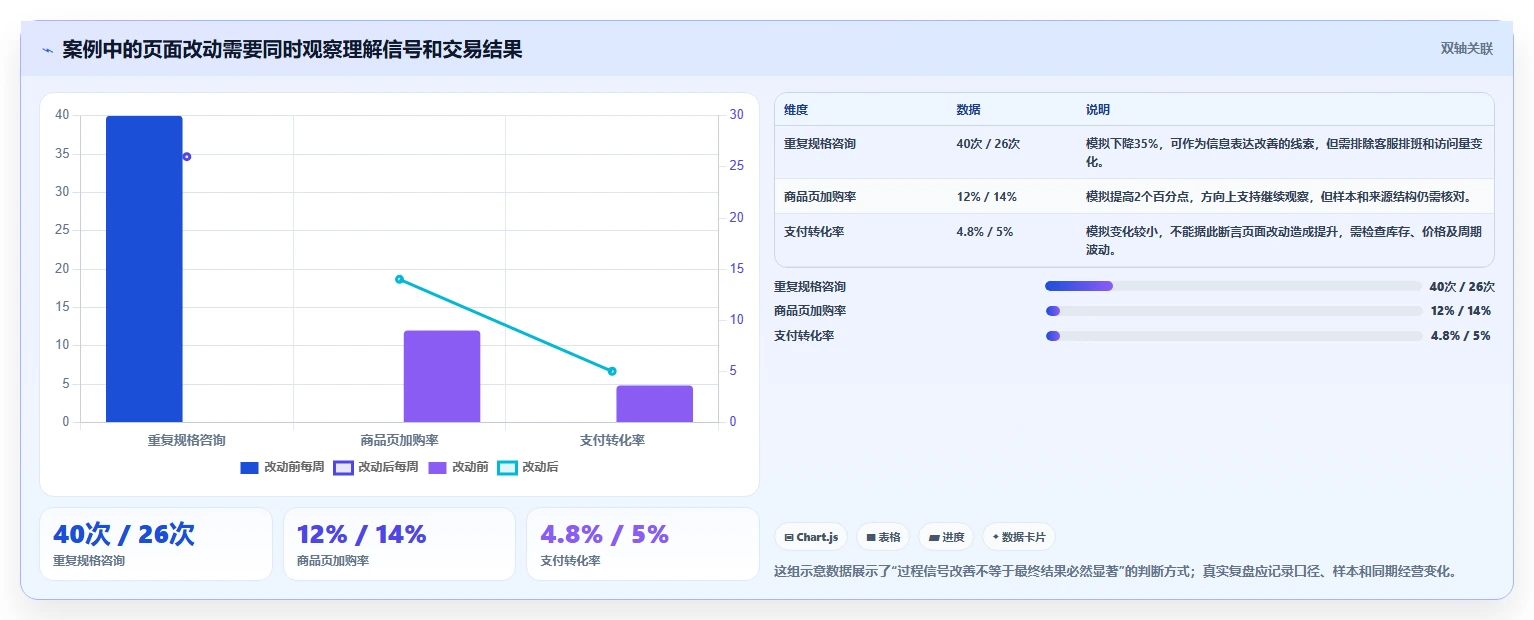
Task: Click the data point above 重复规格咨询 bar
Action: [x=186, y=156]
